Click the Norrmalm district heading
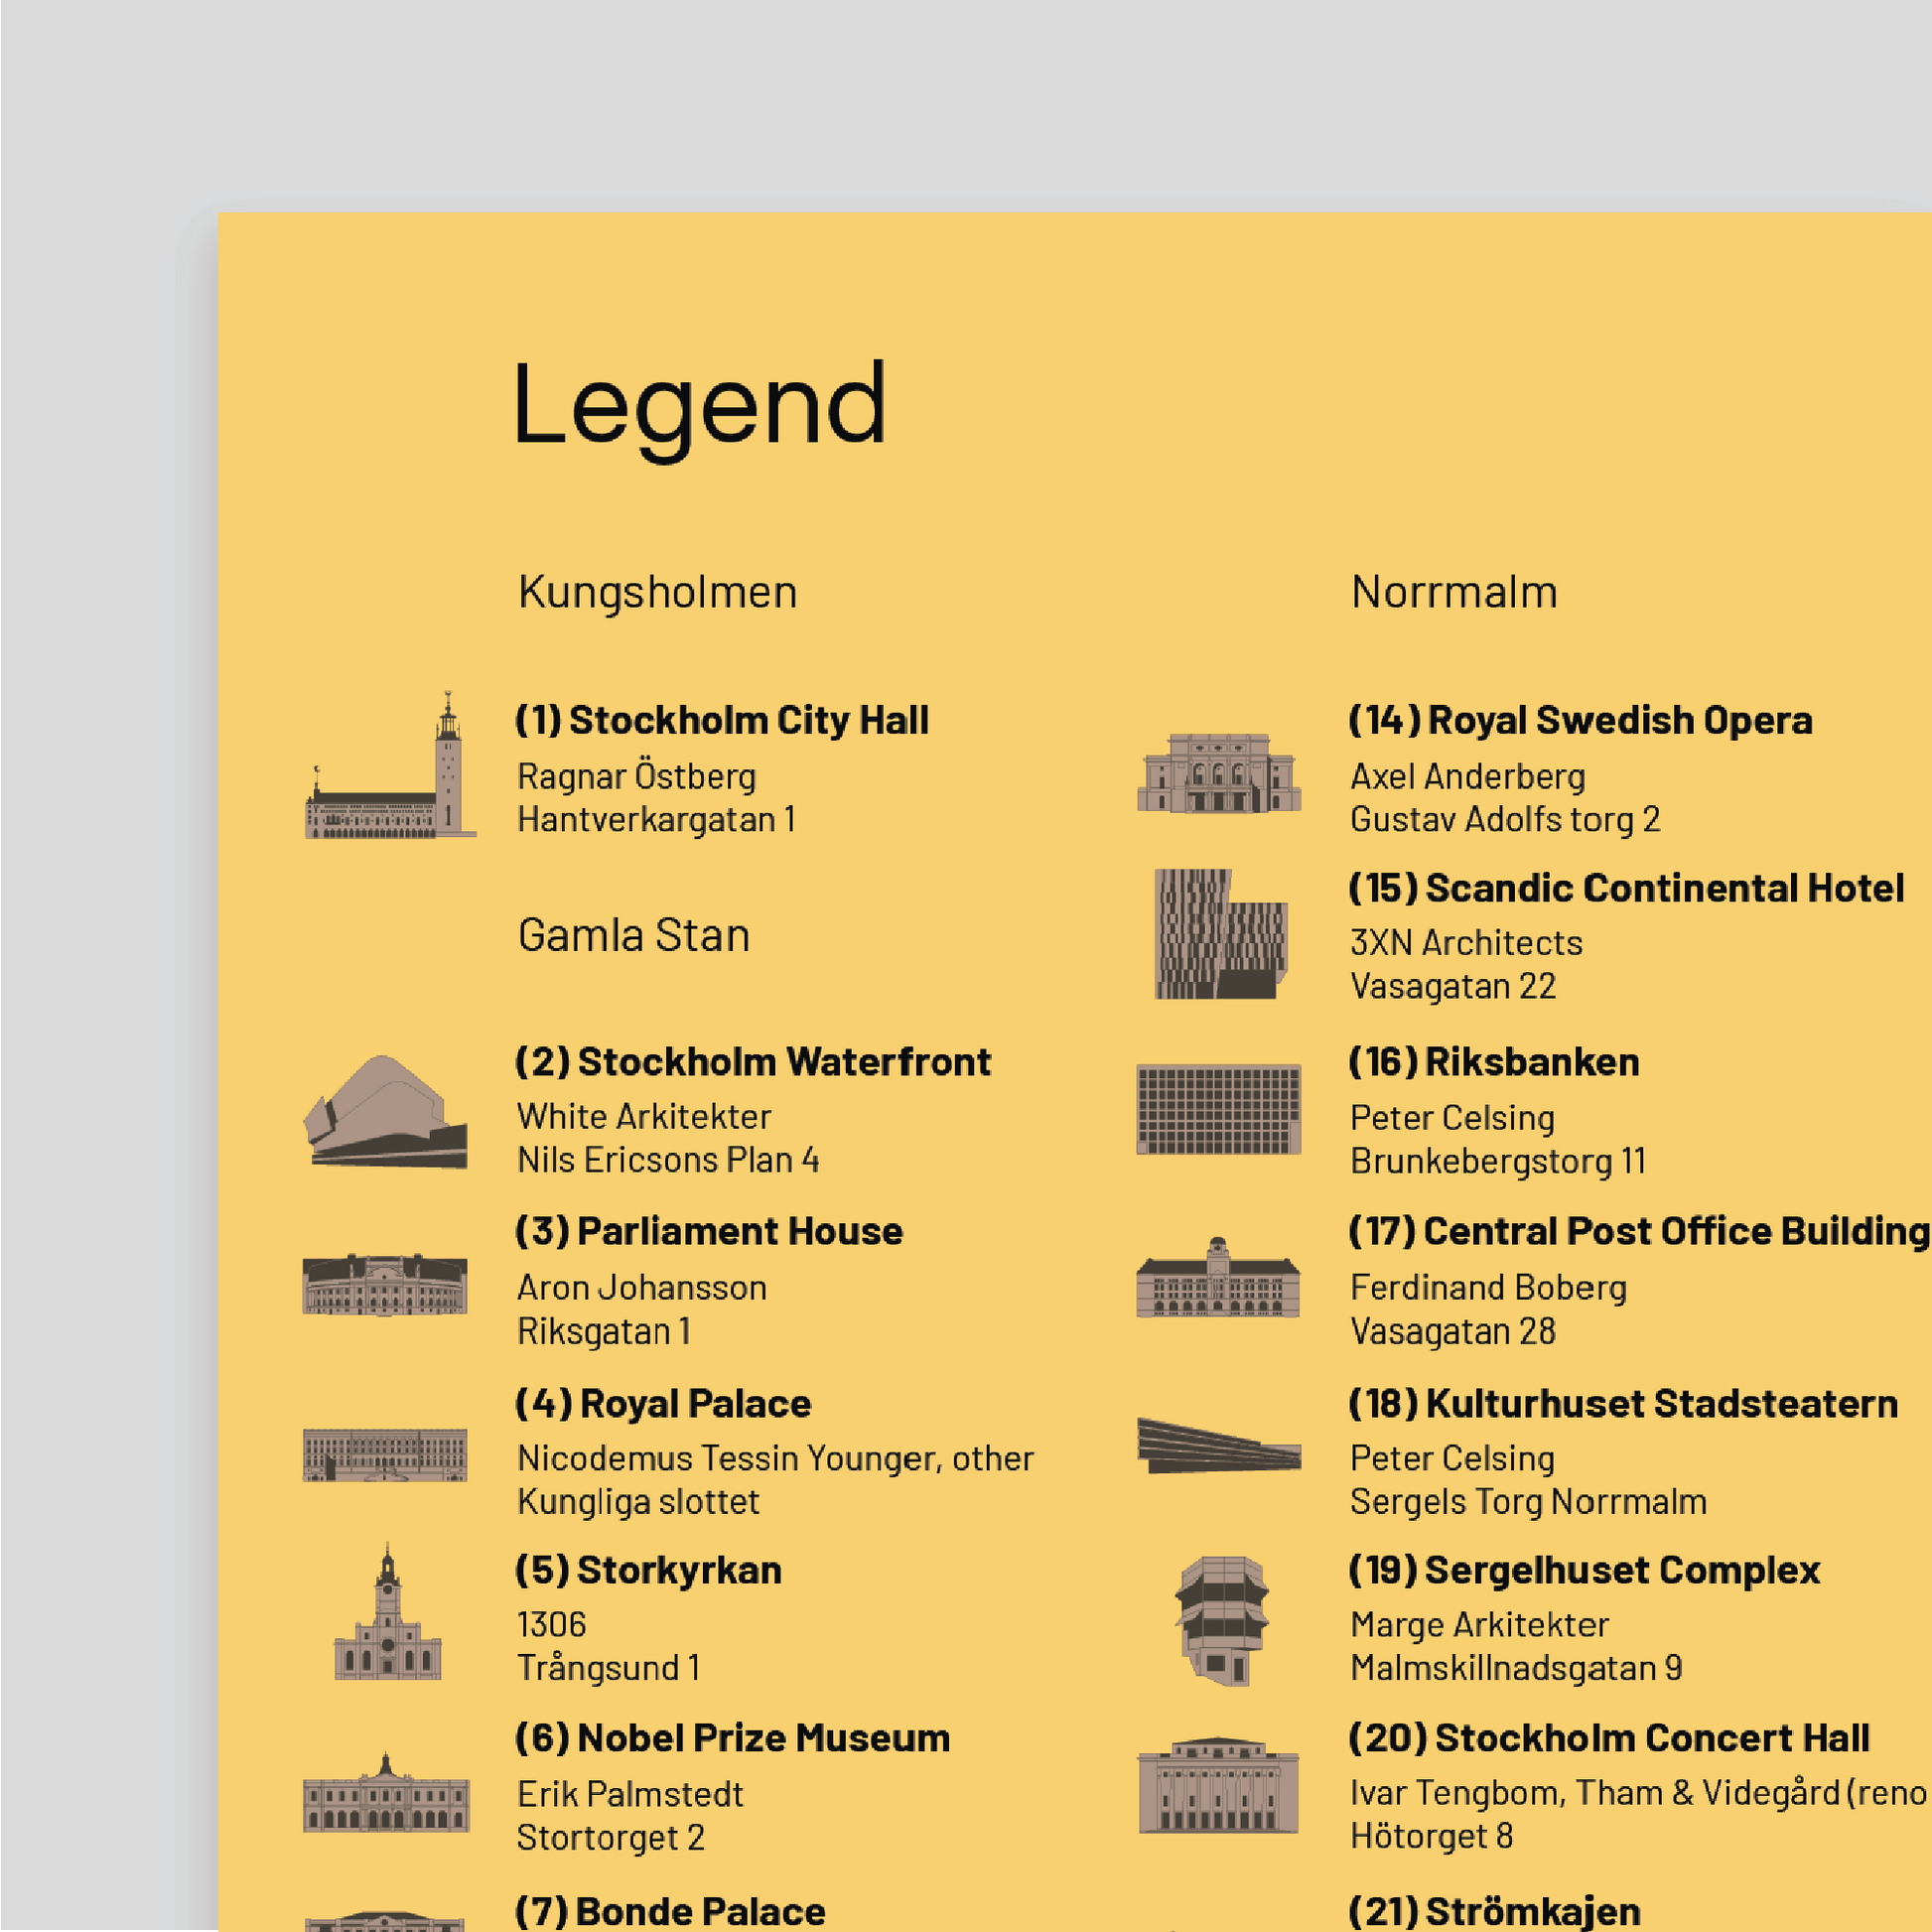The height and width of the screenshot is (1932, 1932). click(x=1454, y=592)
